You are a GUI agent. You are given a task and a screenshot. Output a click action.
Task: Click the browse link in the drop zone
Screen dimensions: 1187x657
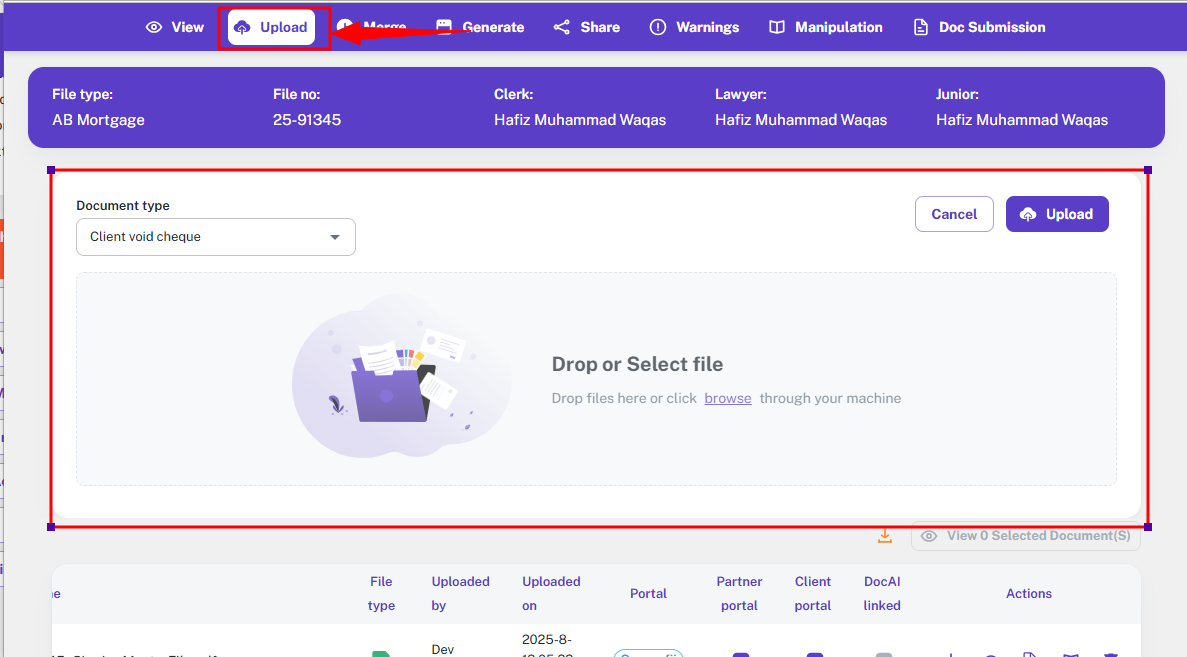coord(727,398)
